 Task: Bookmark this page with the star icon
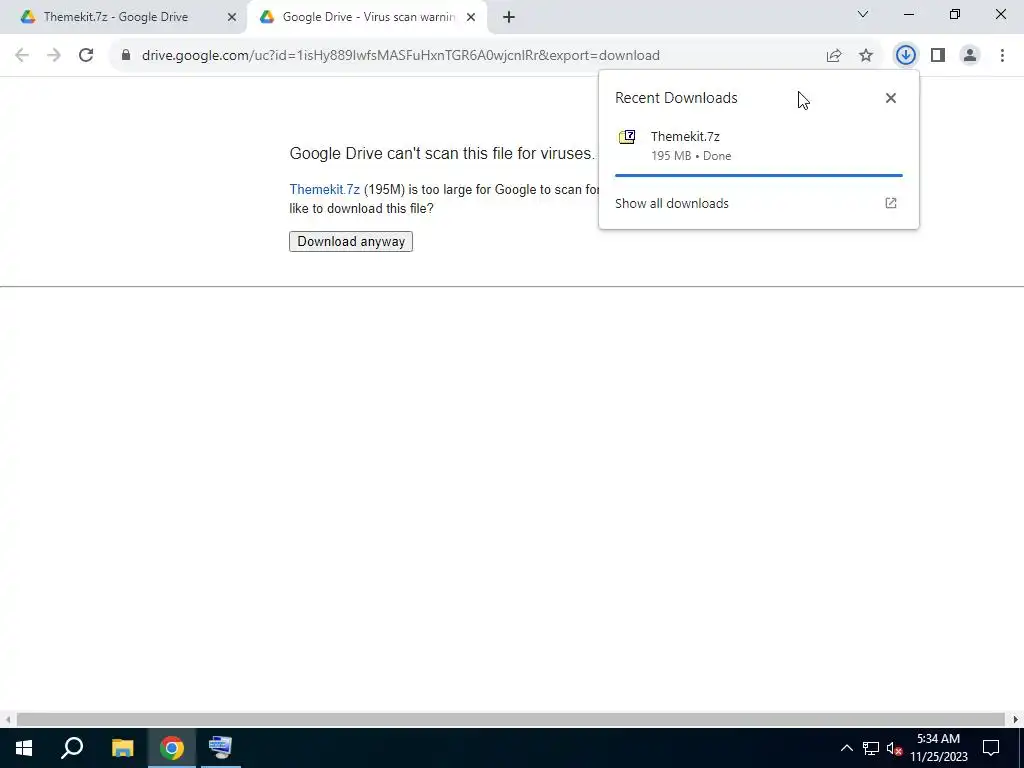tap(866, 56)
